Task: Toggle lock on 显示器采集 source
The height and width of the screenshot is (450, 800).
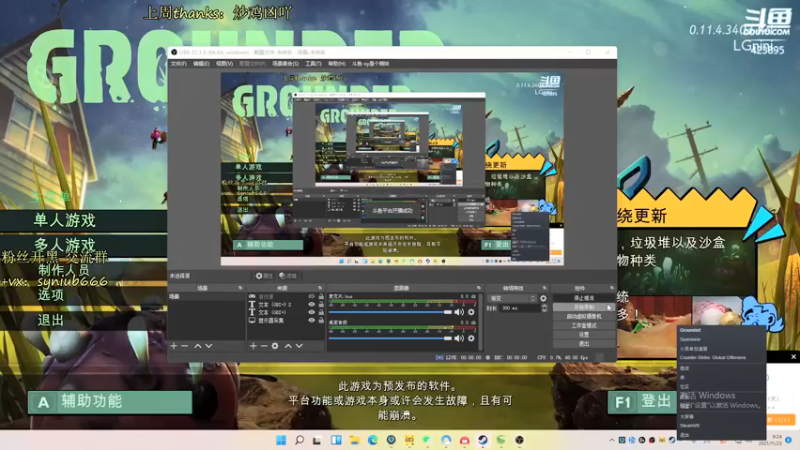Action: click(x=321, y=320)
